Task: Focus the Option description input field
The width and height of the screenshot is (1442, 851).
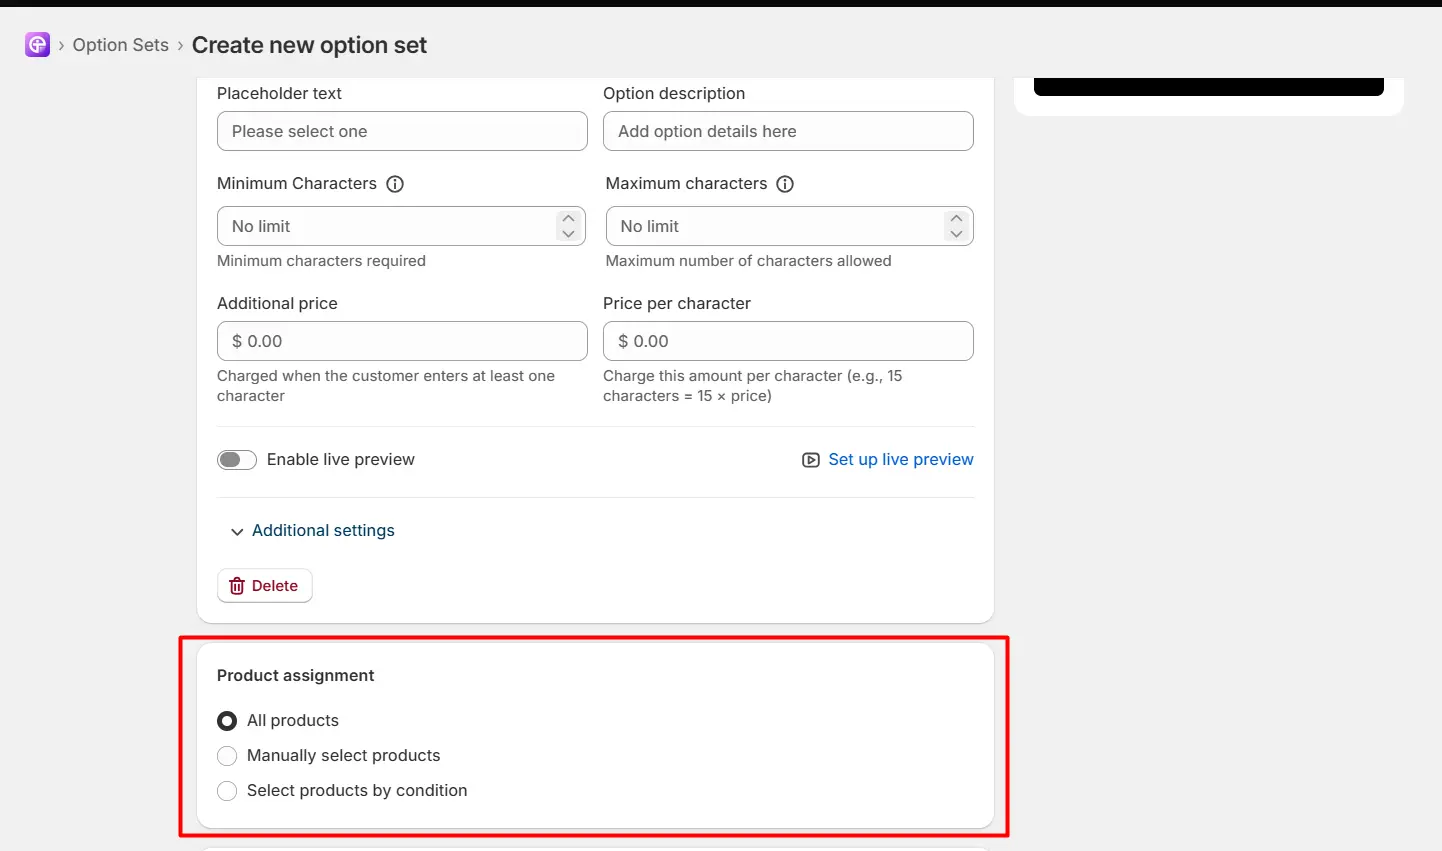Action: (x=788, y=131)
